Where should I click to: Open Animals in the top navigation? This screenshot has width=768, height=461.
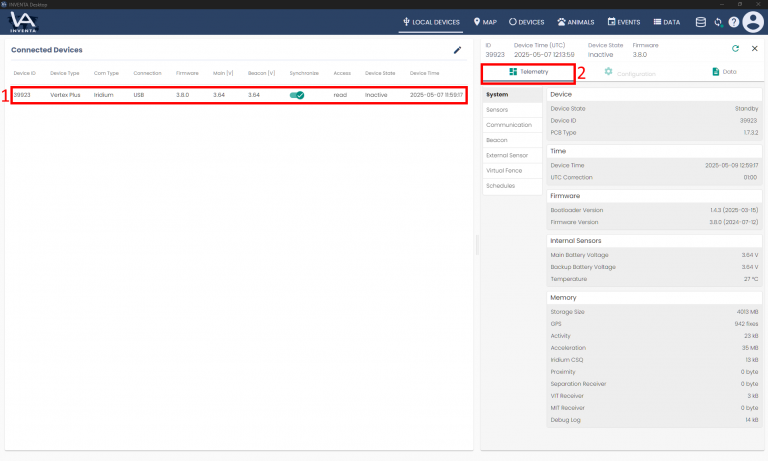[577, 21]
